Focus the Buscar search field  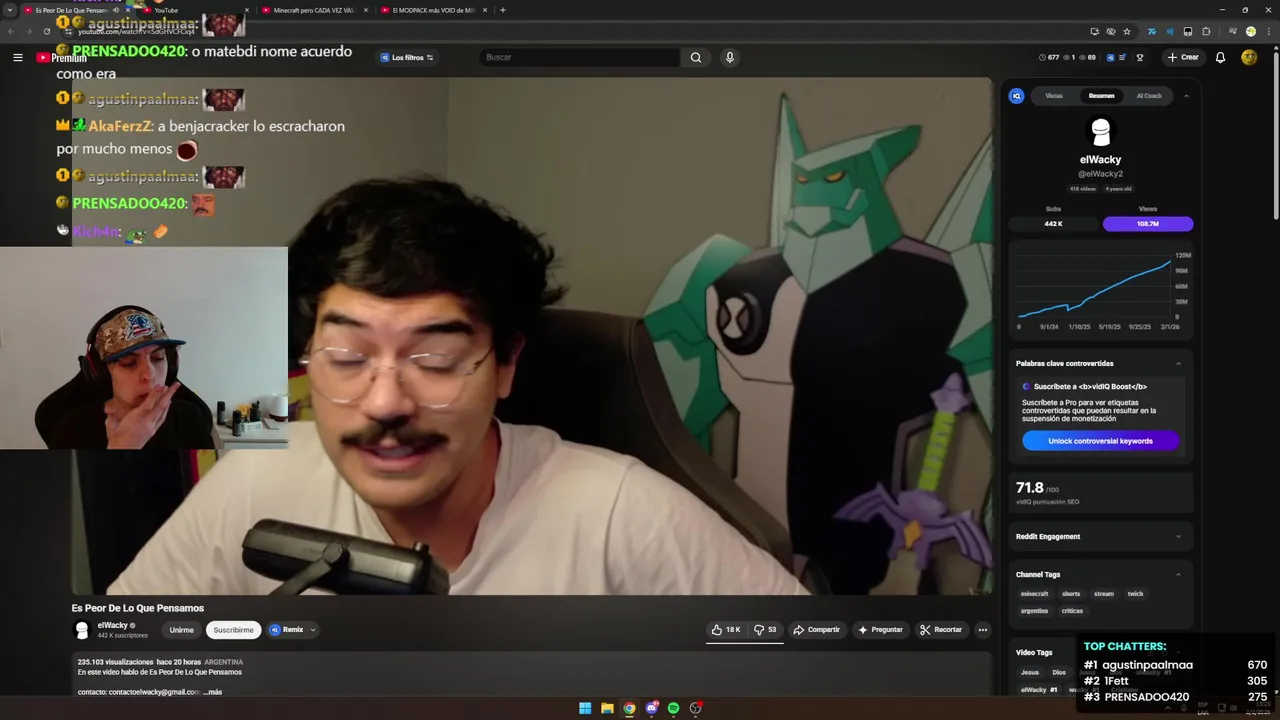click(579, 57)
